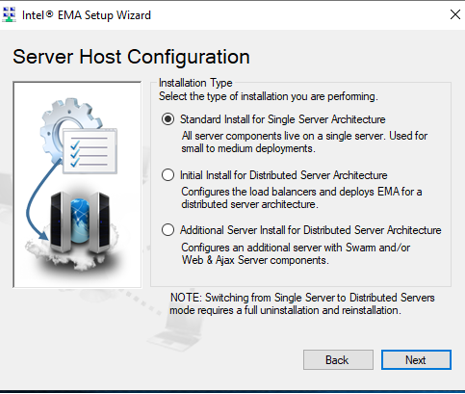The height and width of the screenshot is (394, 465).
Task: Click the 'Intel® EMA Setup Wizard' window title
Action: click(86, 15)
